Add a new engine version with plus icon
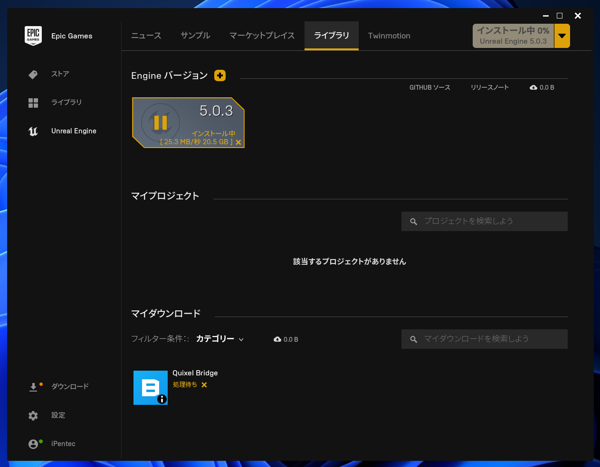Image resolution: width=600 pixels, height=467 pixels. (x=220, y=75)
